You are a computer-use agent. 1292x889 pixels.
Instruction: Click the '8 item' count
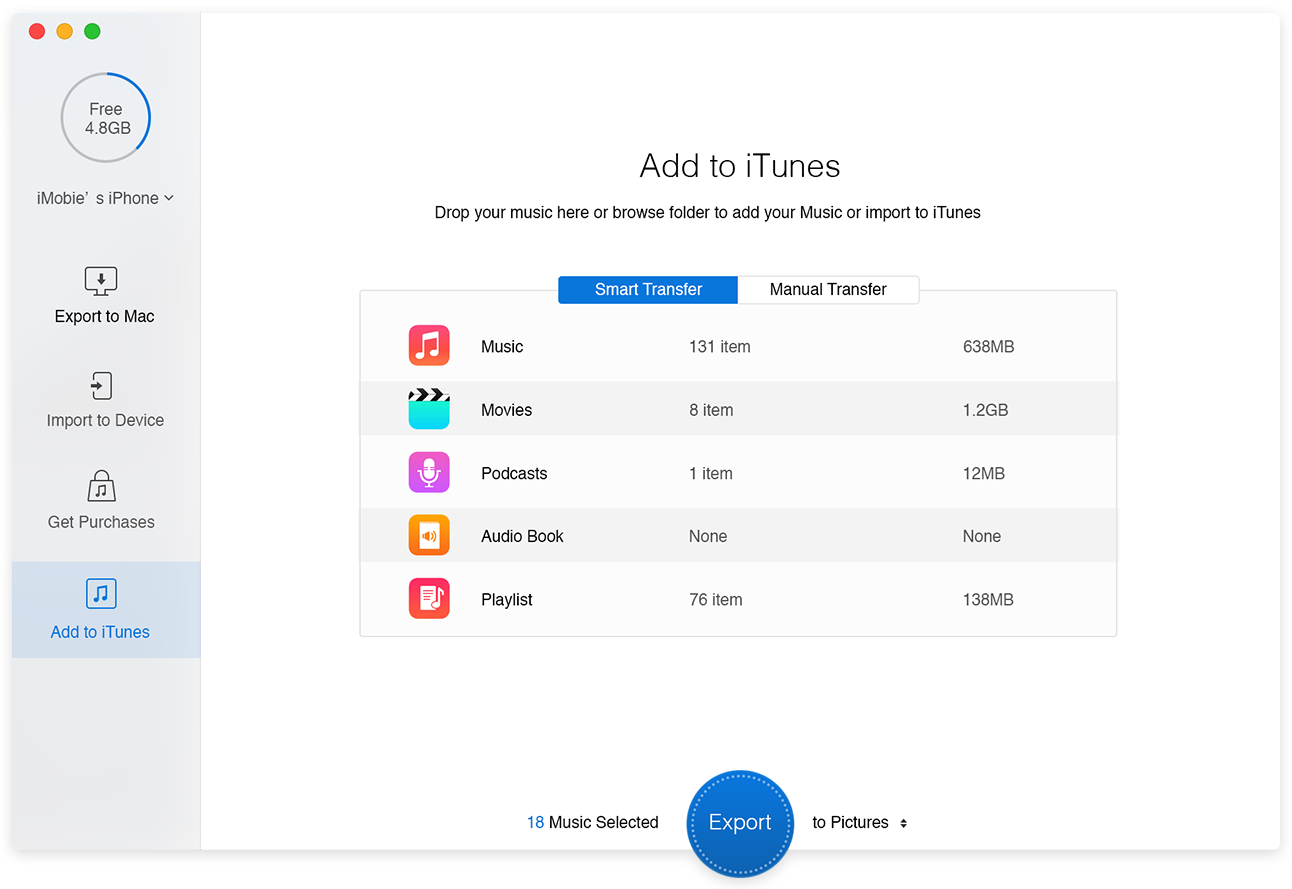711,410
